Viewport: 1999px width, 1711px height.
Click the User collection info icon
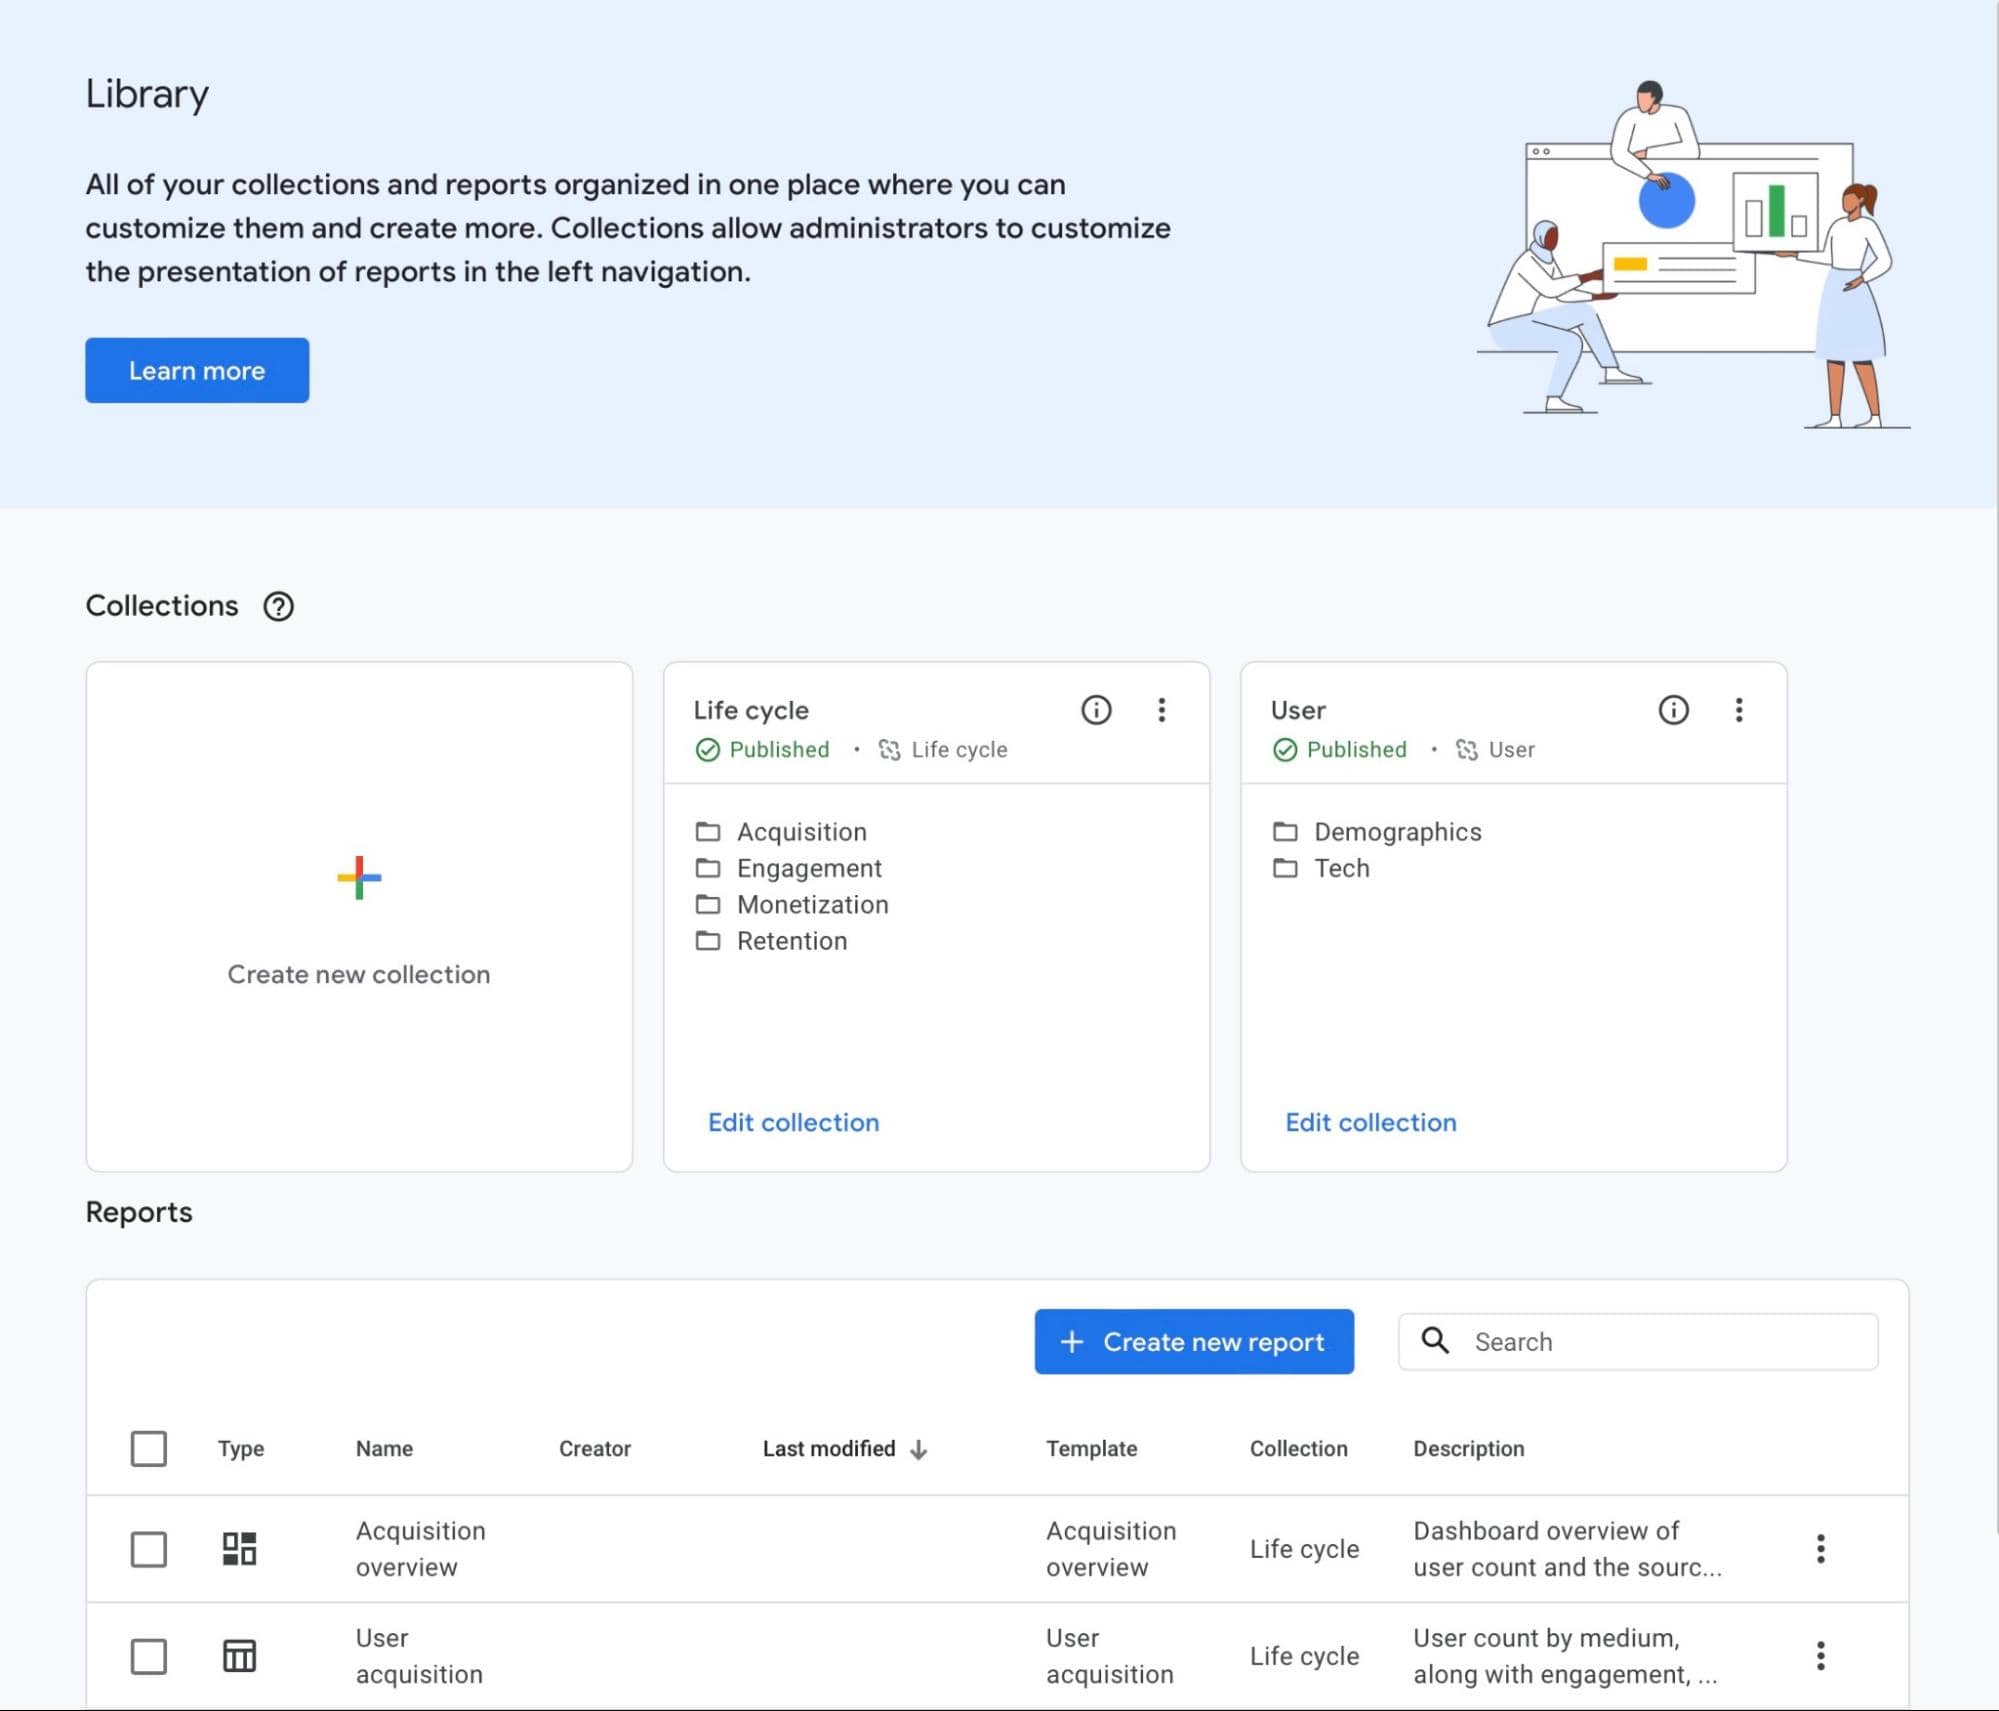click(1673, 710)
